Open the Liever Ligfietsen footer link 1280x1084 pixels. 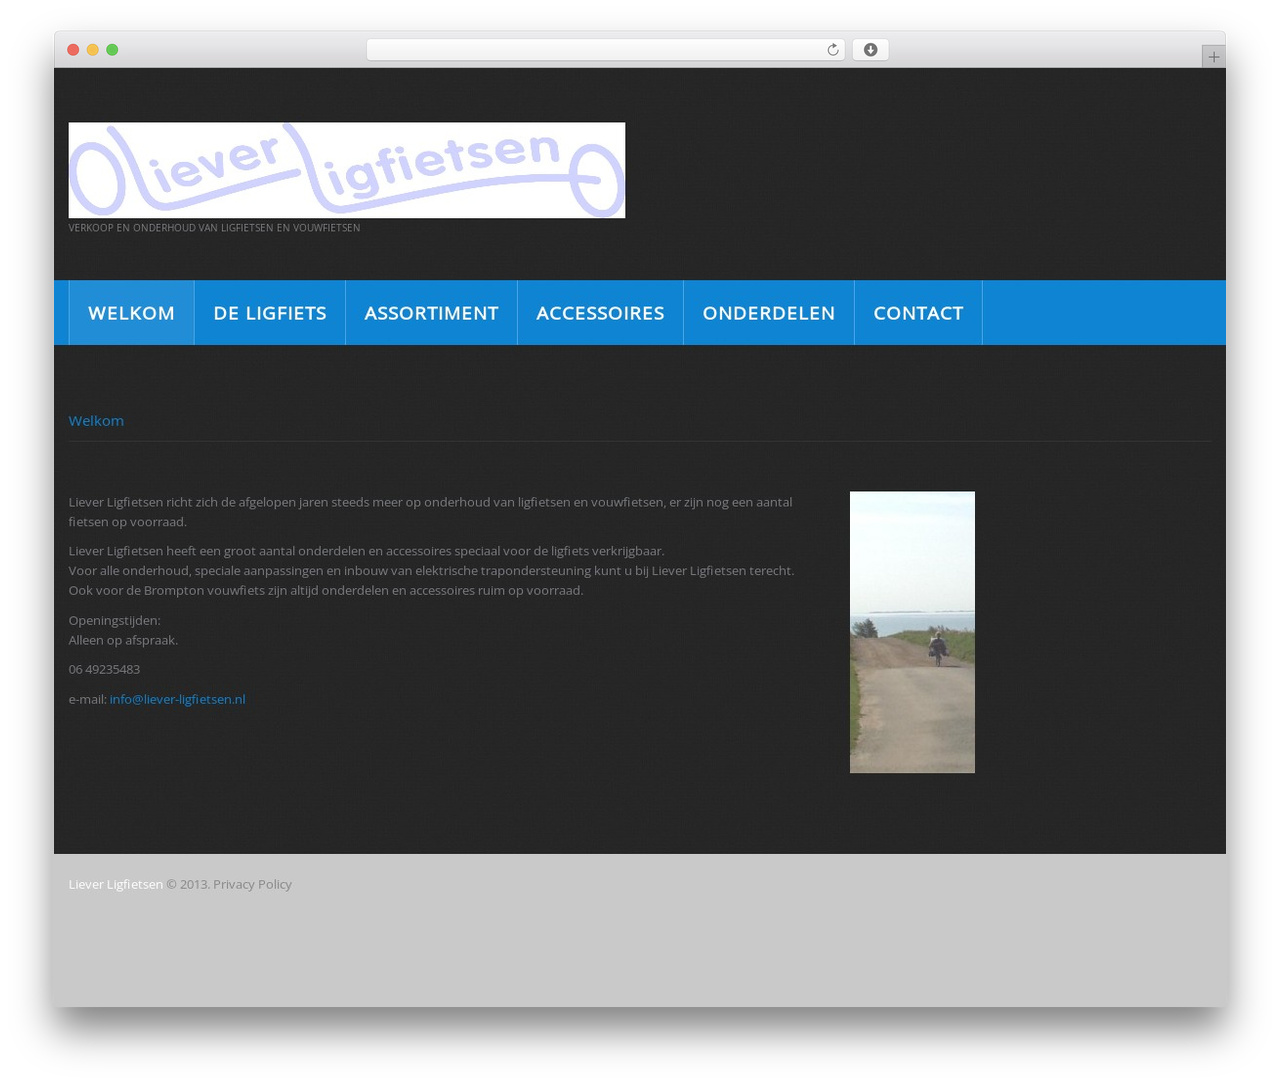[115, 884]
